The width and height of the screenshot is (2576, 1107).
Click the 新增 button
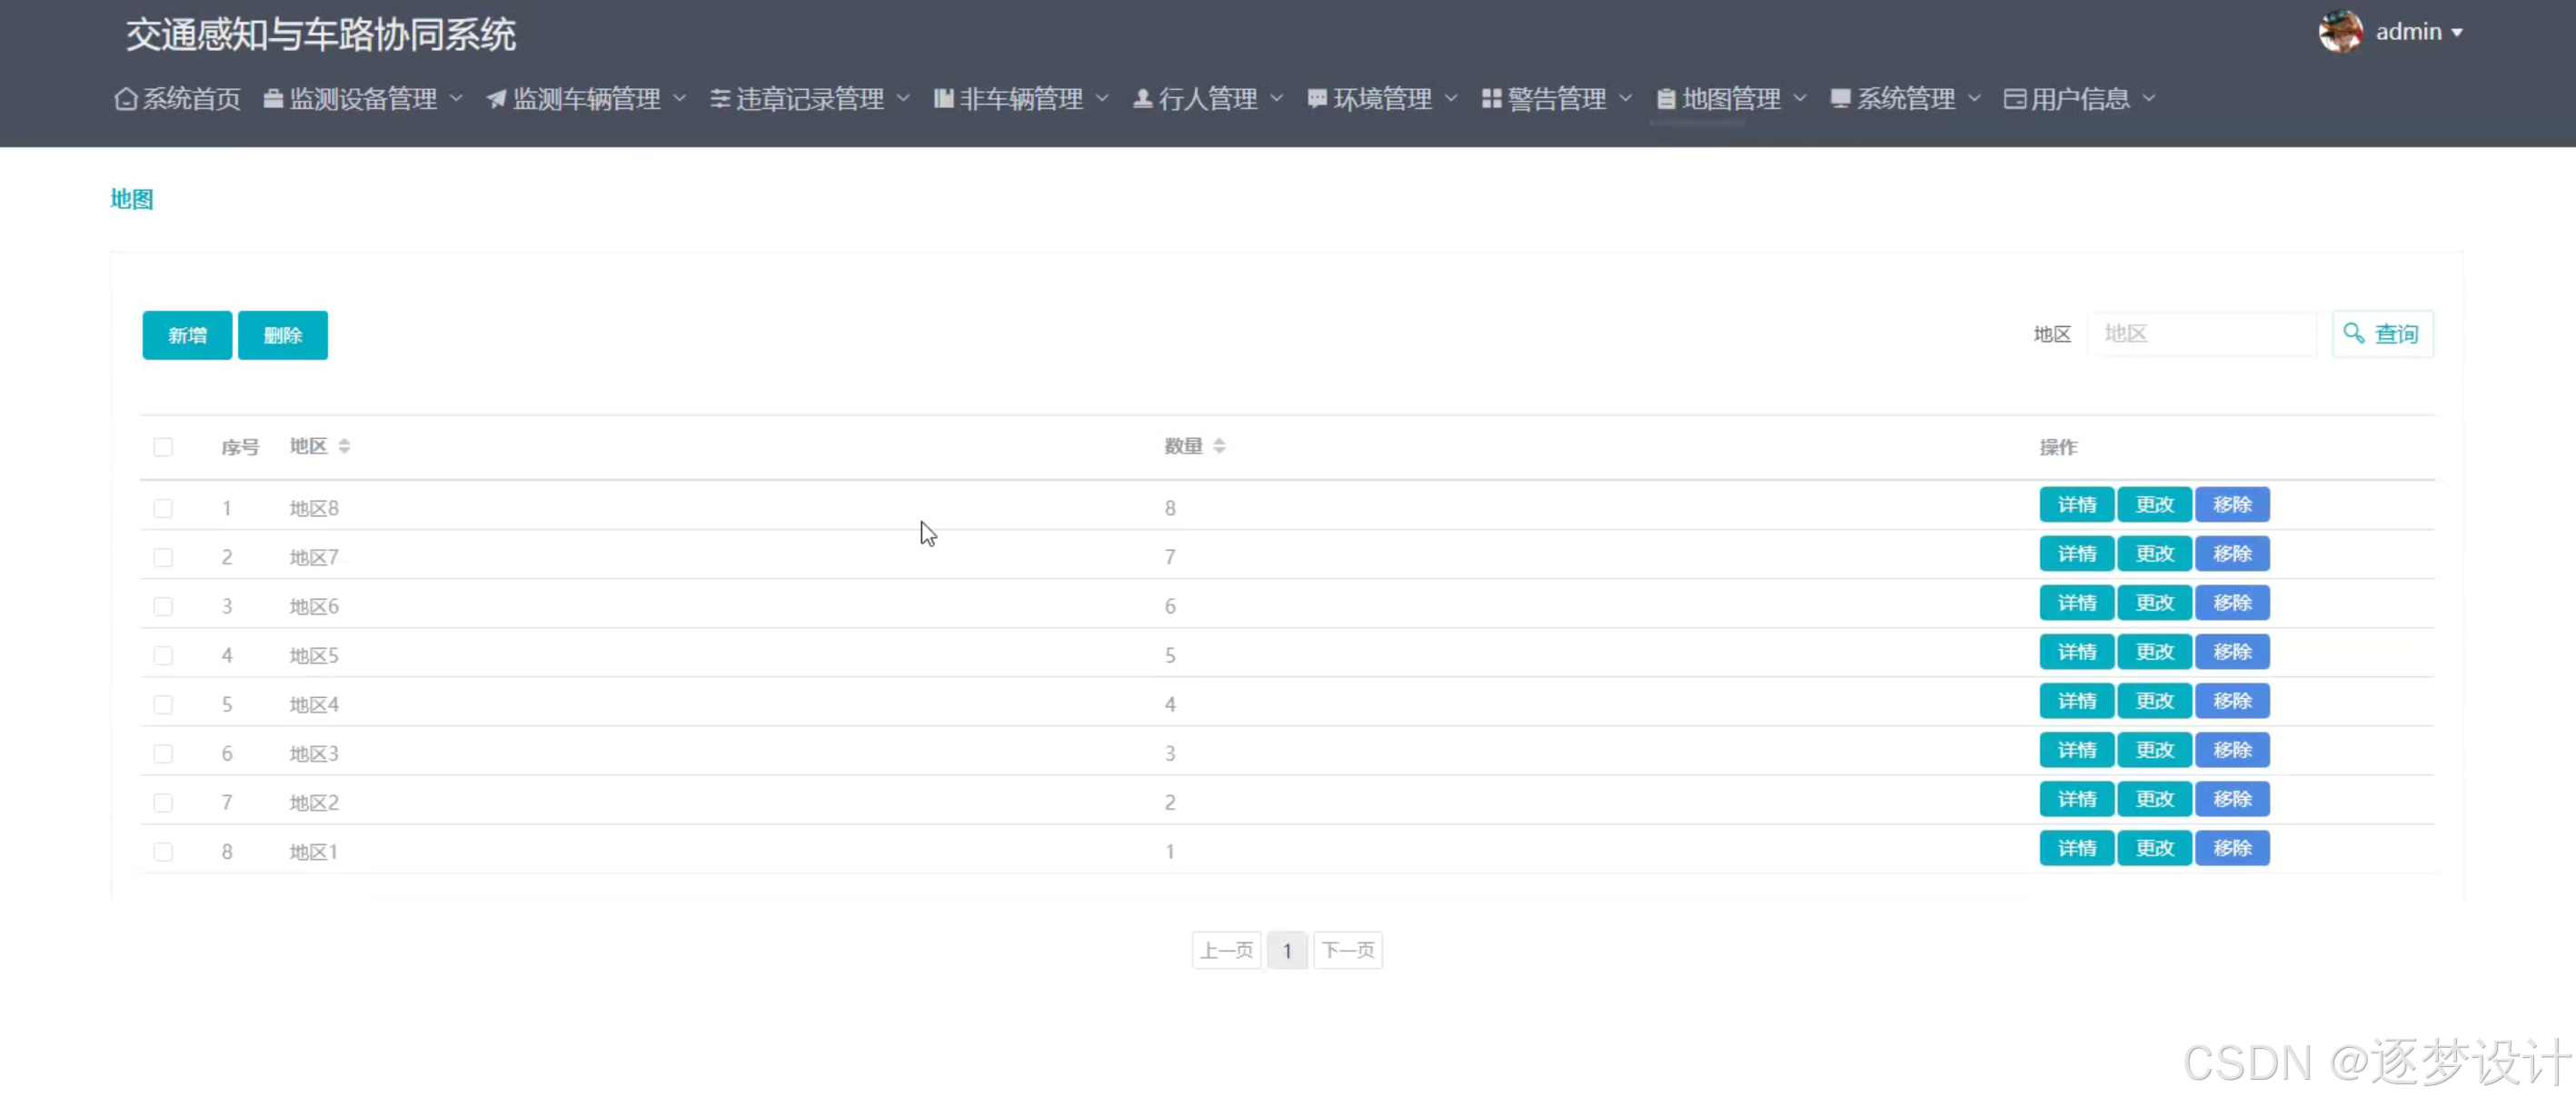187,335
